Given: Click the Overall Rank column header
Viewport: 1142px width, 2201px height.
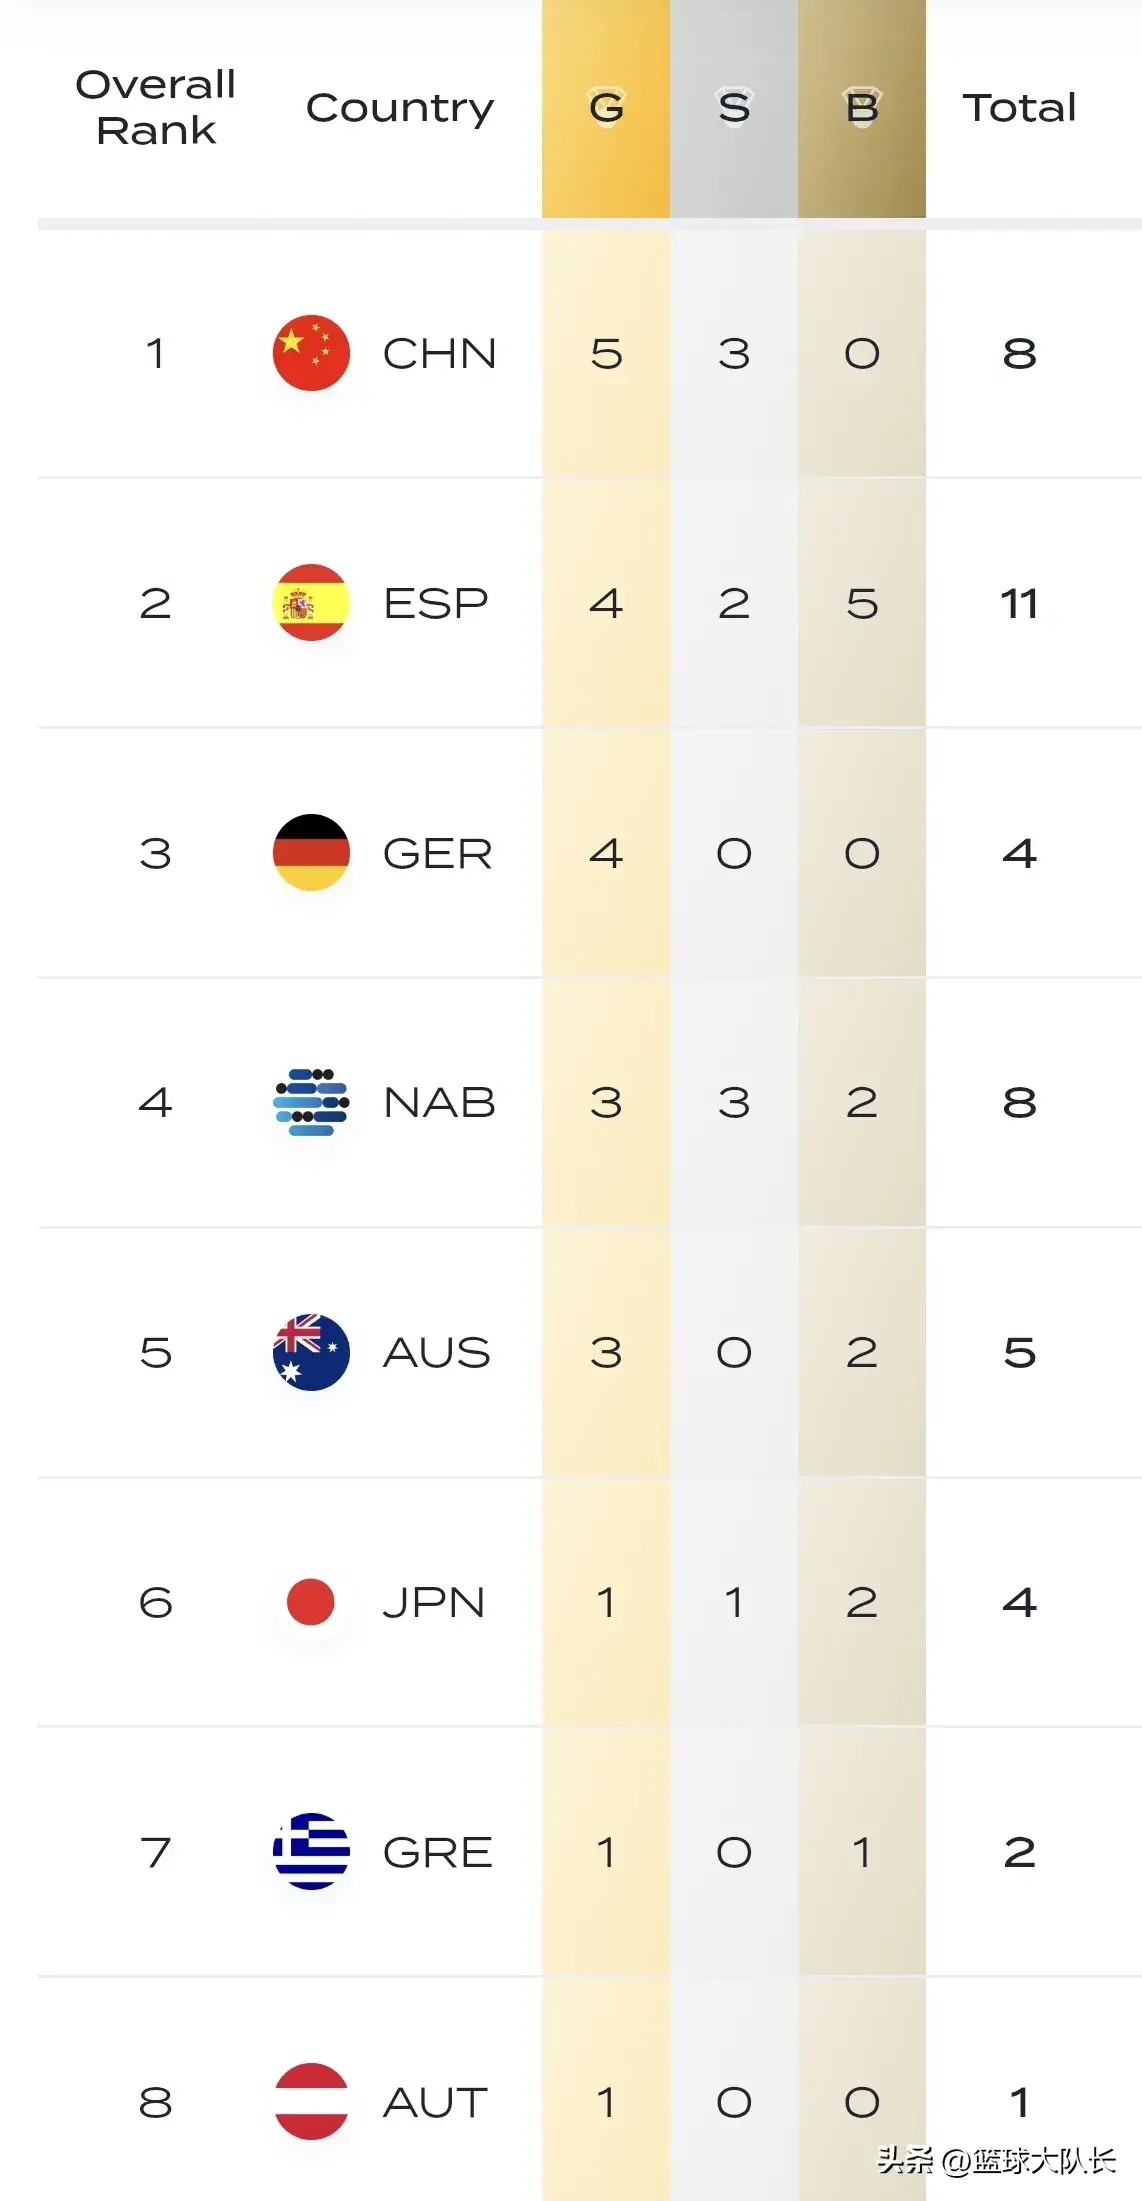Looking at the screenshot, I should (x=156, y=107).
